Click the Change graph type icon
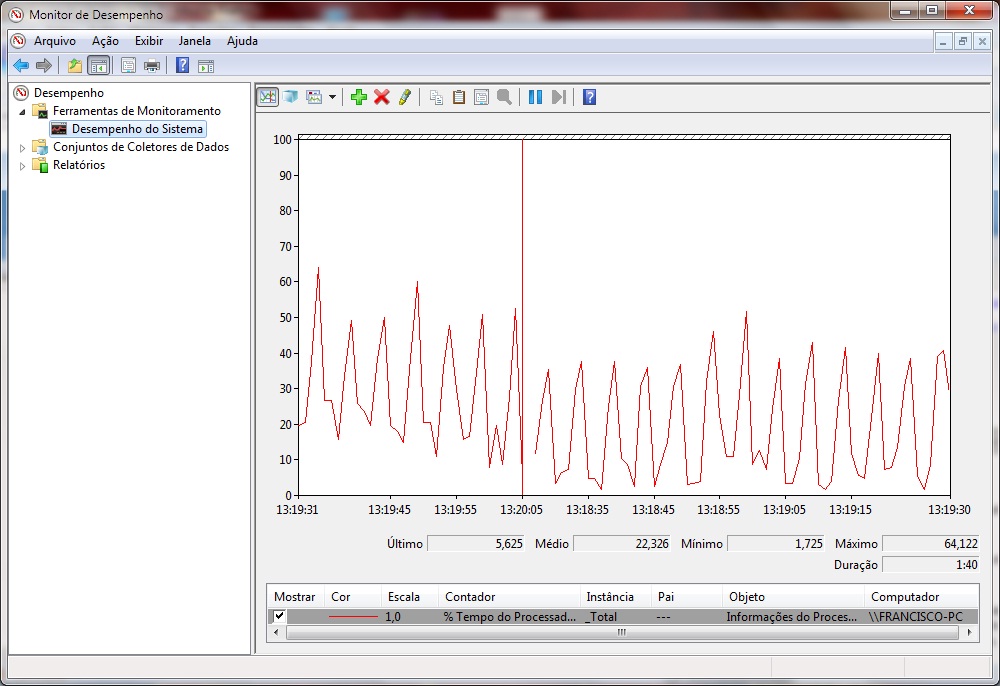The image size is (1000, 686). click(314, 97)
